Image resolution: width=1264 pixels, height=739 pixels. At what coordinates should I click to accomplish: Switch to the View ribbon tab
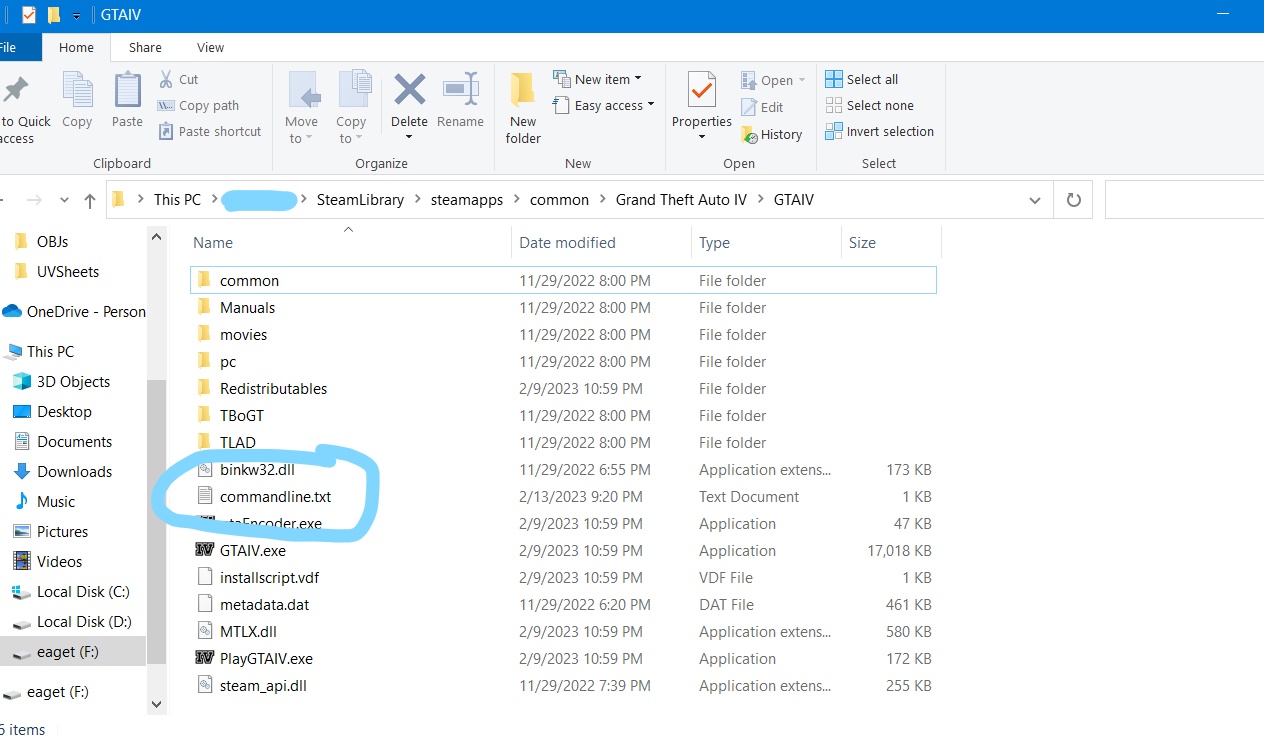(210, 47)
